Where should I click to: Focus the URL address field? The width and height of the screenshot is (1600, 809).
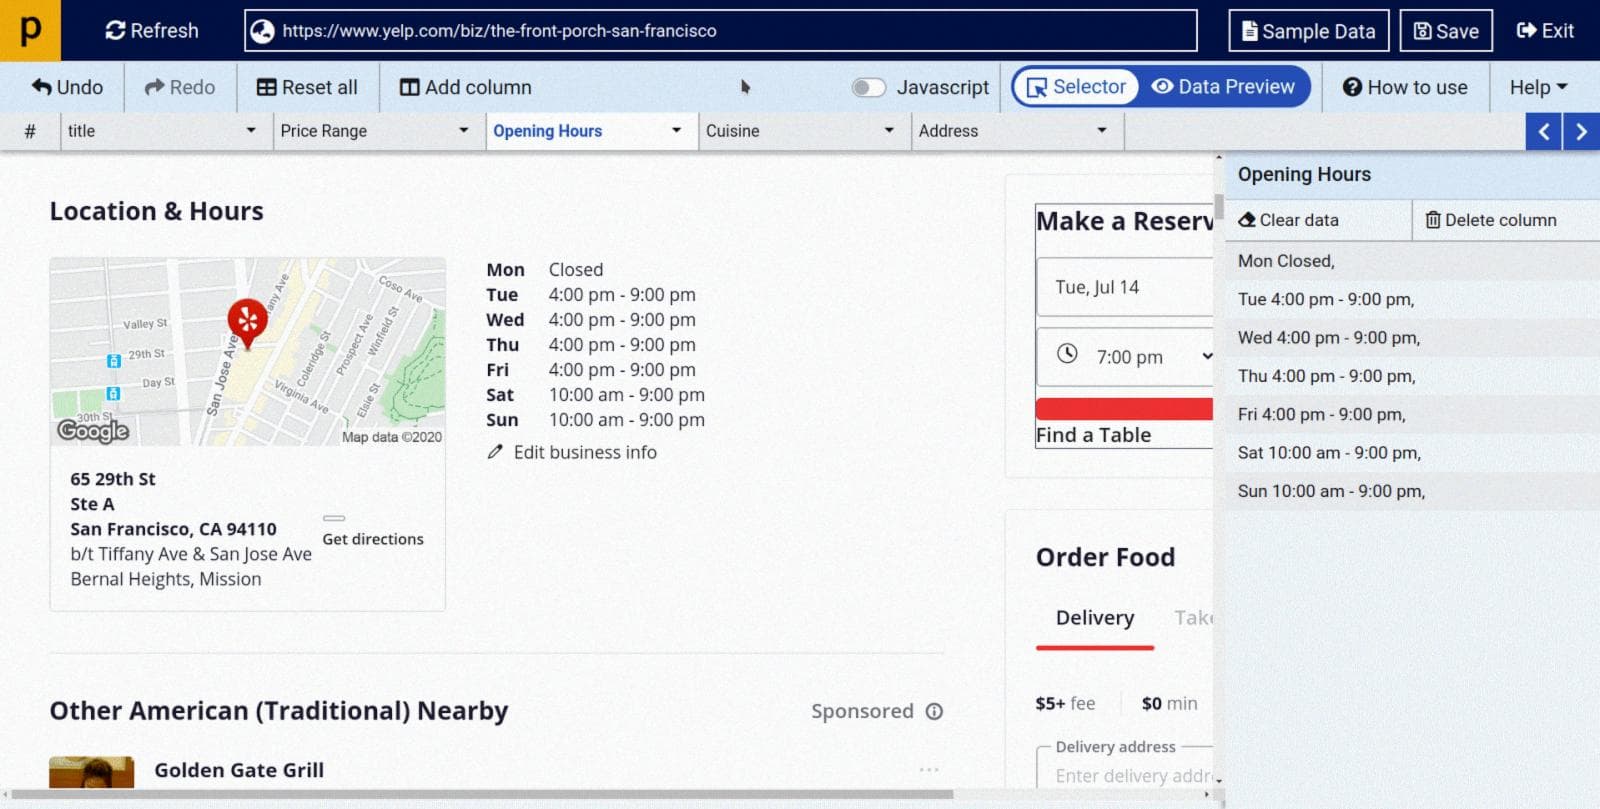pyautogui.click(x=721, y=31)
